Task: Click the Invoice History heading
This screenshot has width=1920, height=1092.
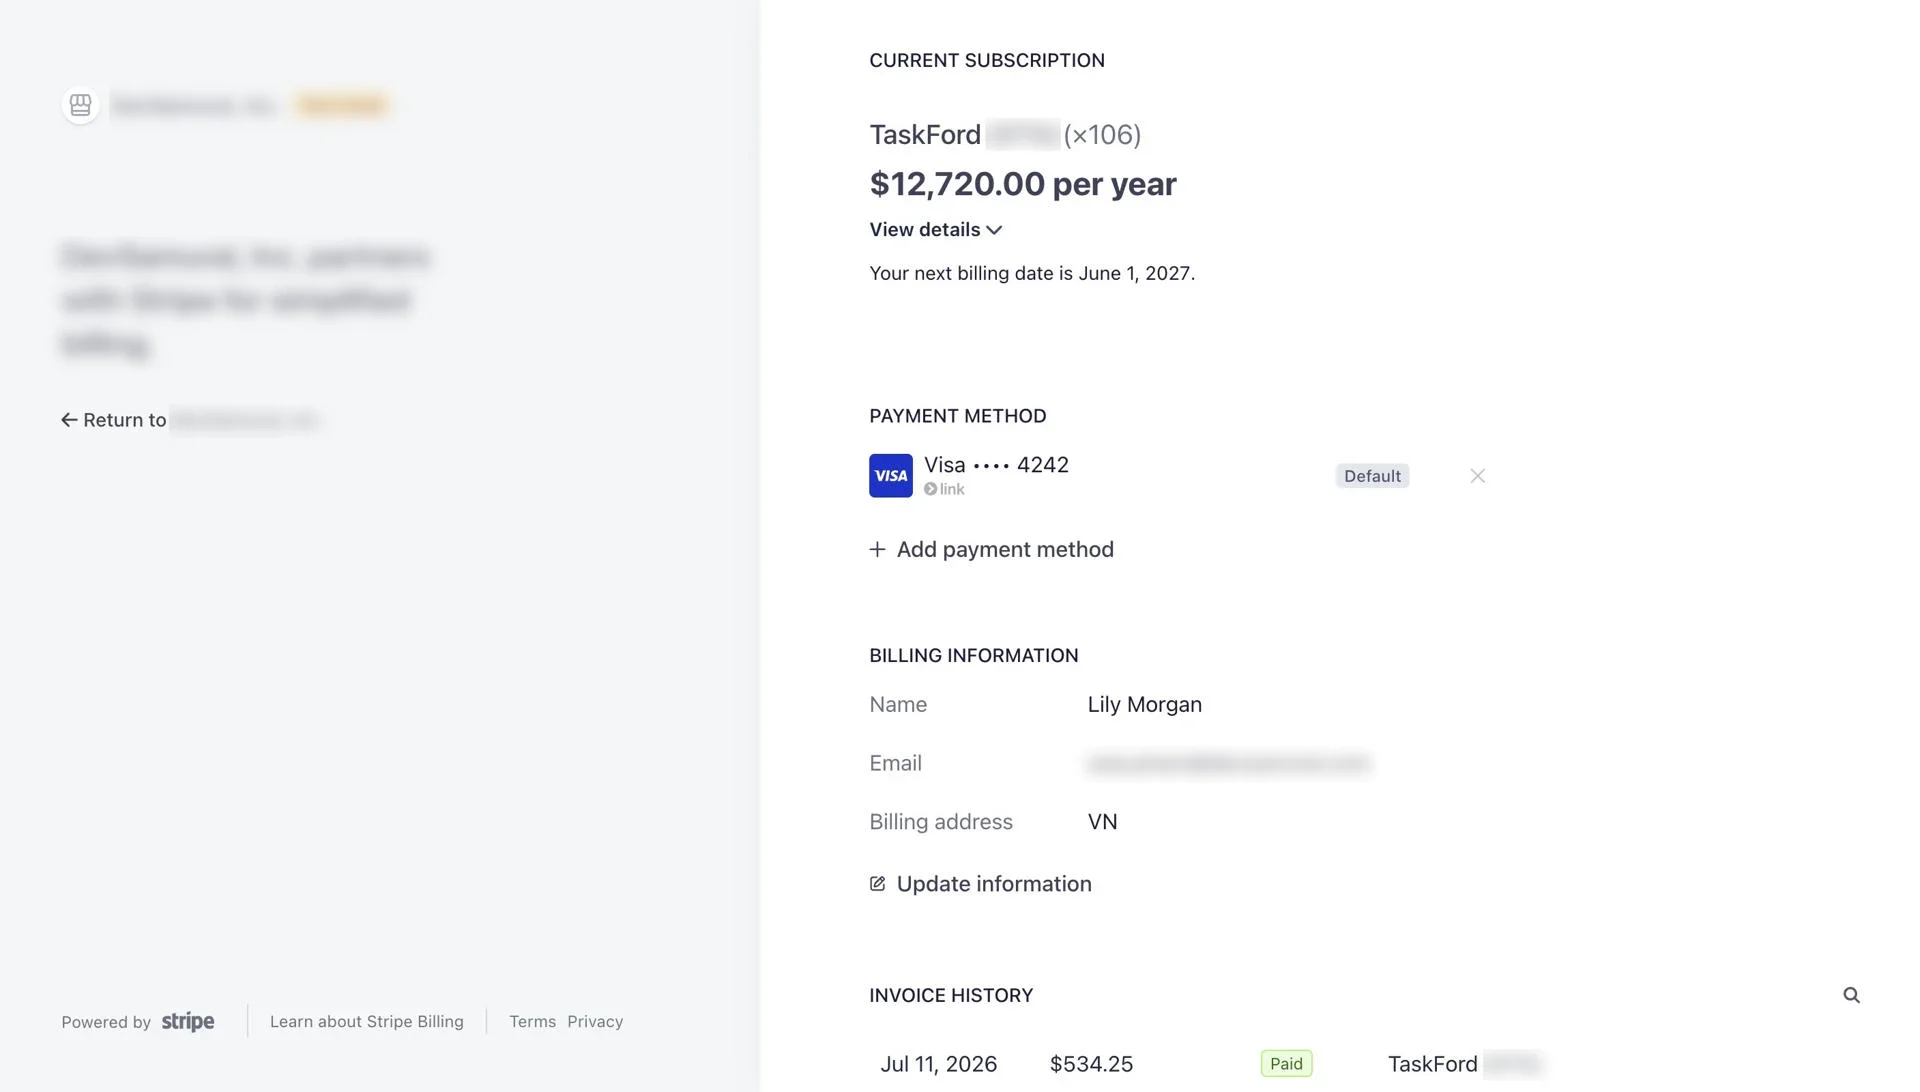Action: (951, 996)
